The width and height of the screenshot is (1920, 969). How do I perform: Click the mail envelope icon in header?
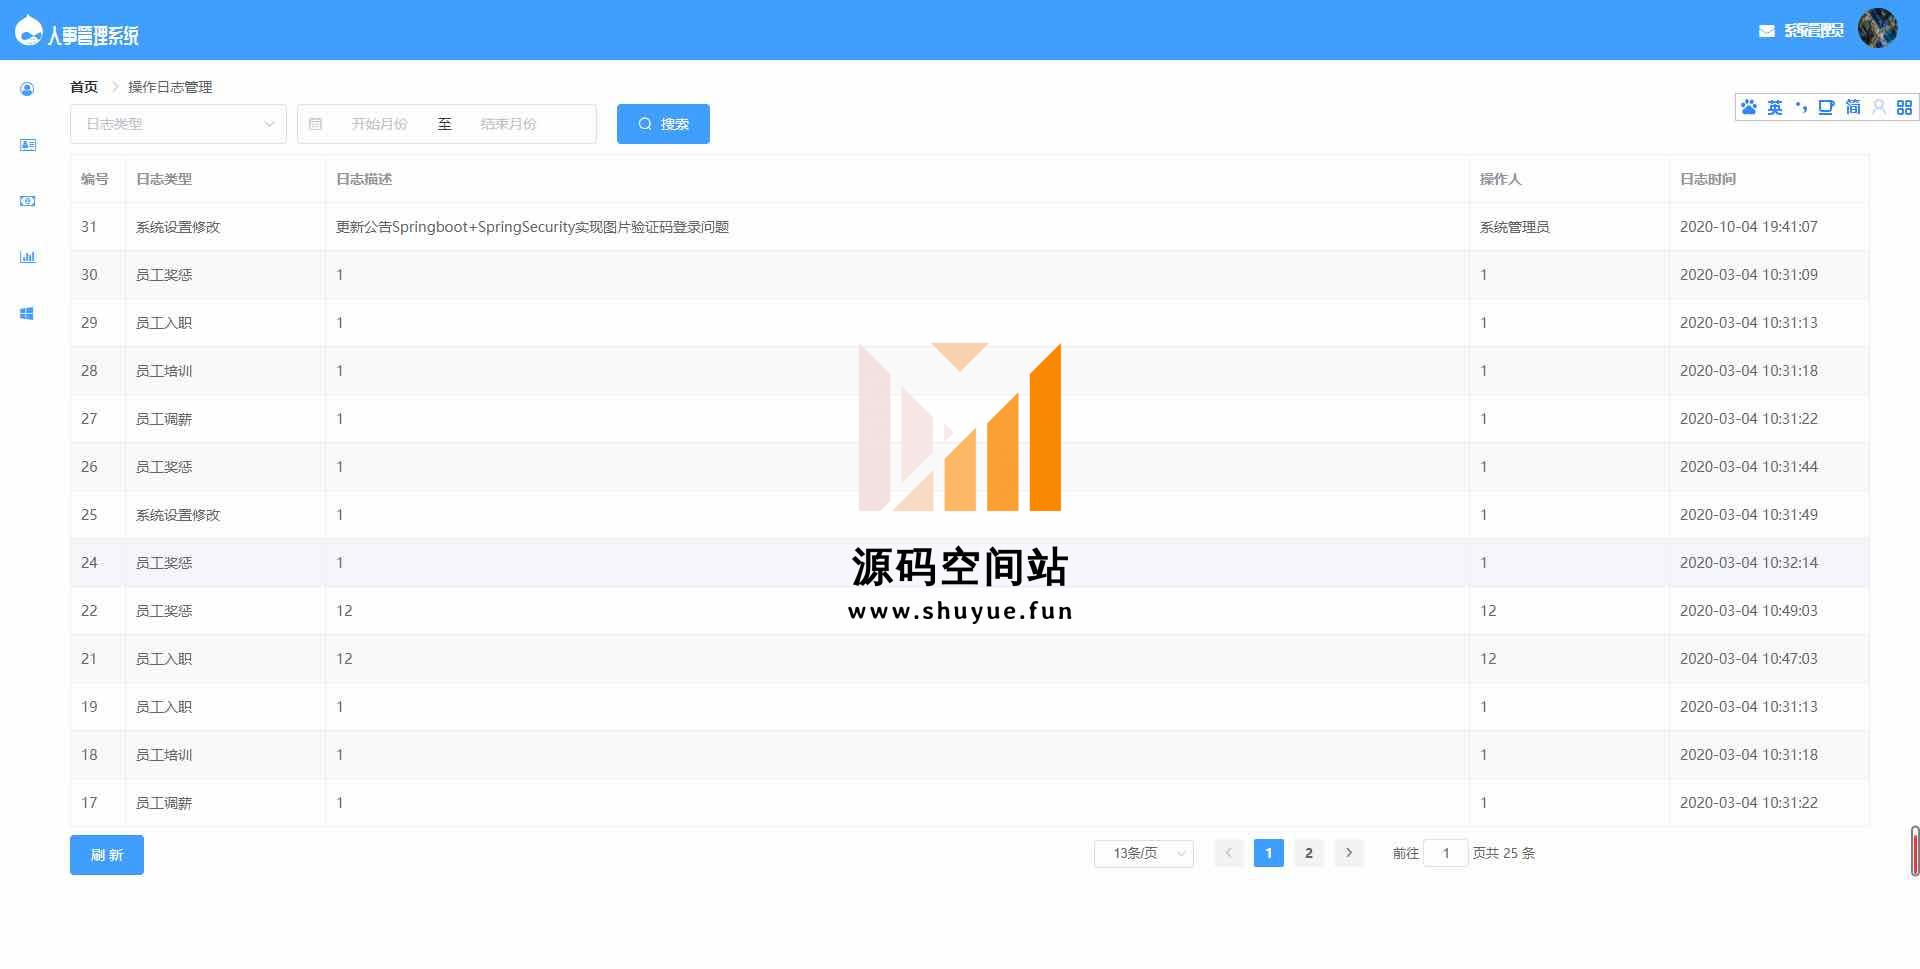(x=1766, y=31)
